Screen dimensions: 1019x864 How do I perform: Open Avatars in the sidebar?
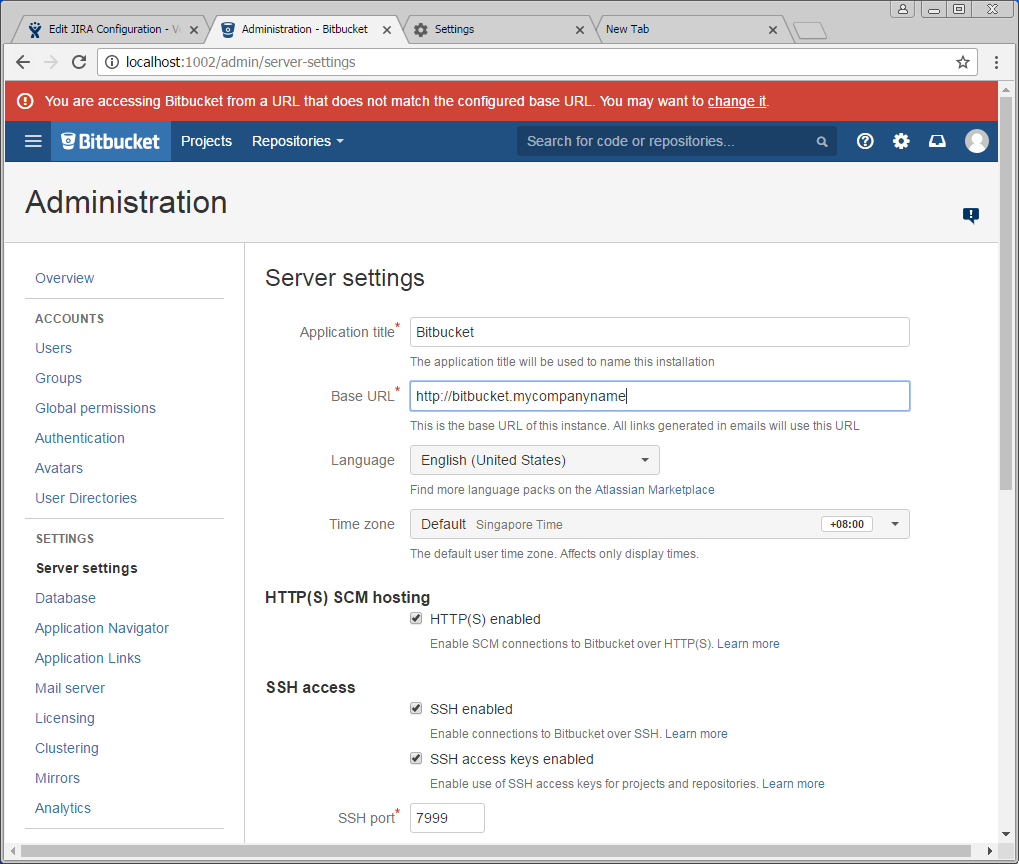[59, 468]
